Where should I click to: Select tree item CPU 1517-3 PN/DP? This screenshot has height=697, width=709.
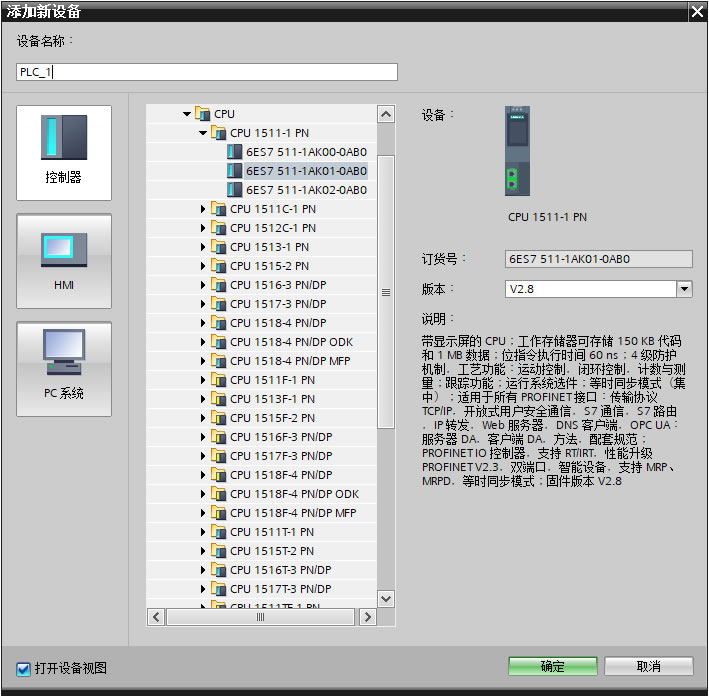[278, 303]
